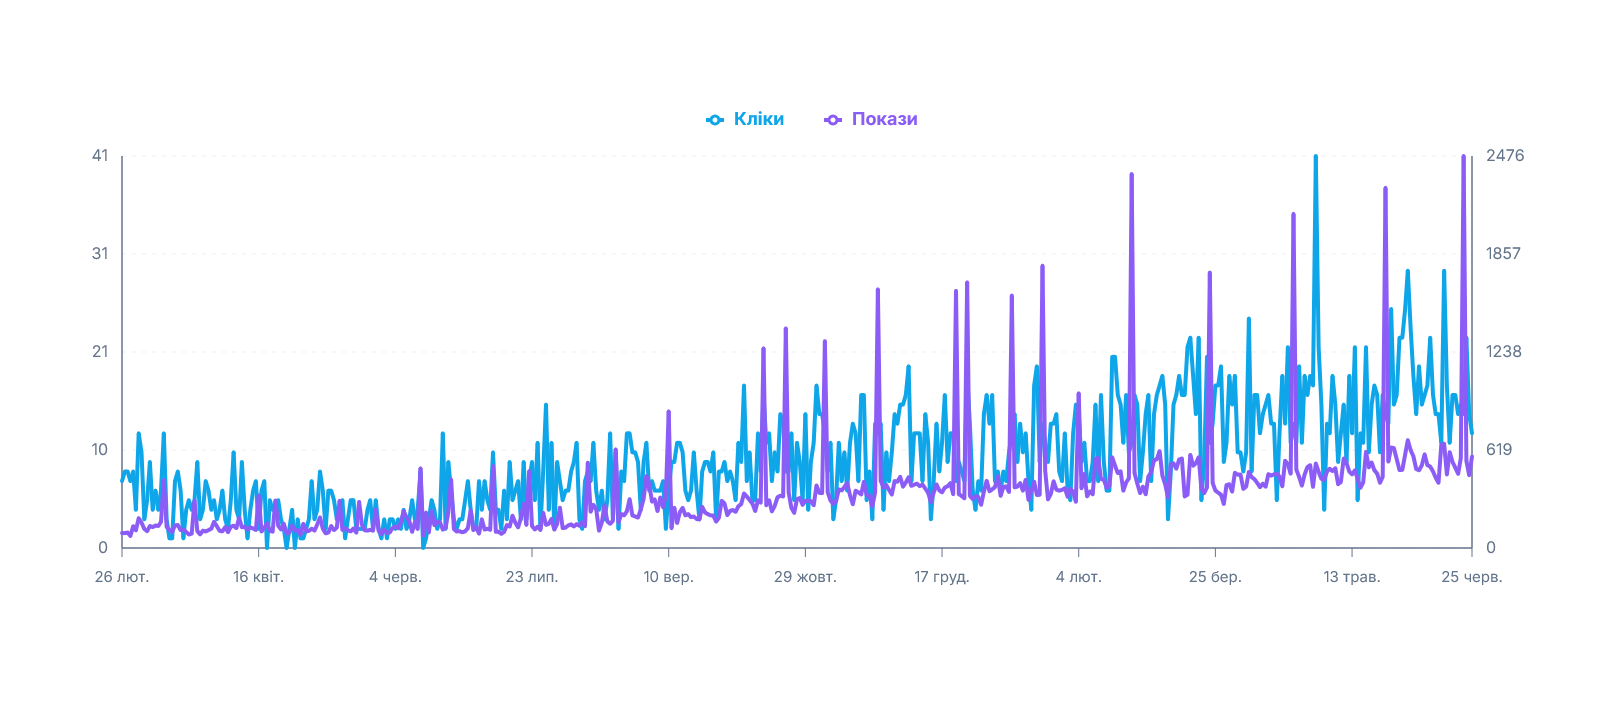Click the left axis value 10
The height and width of the screenshot is (720, 1600).
tap(100, 449)
